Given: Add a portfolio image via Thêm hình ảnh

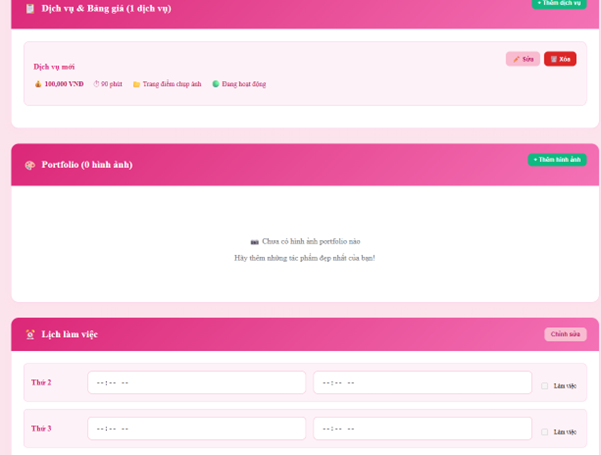Looking at the screenshot, I should 557,160.
